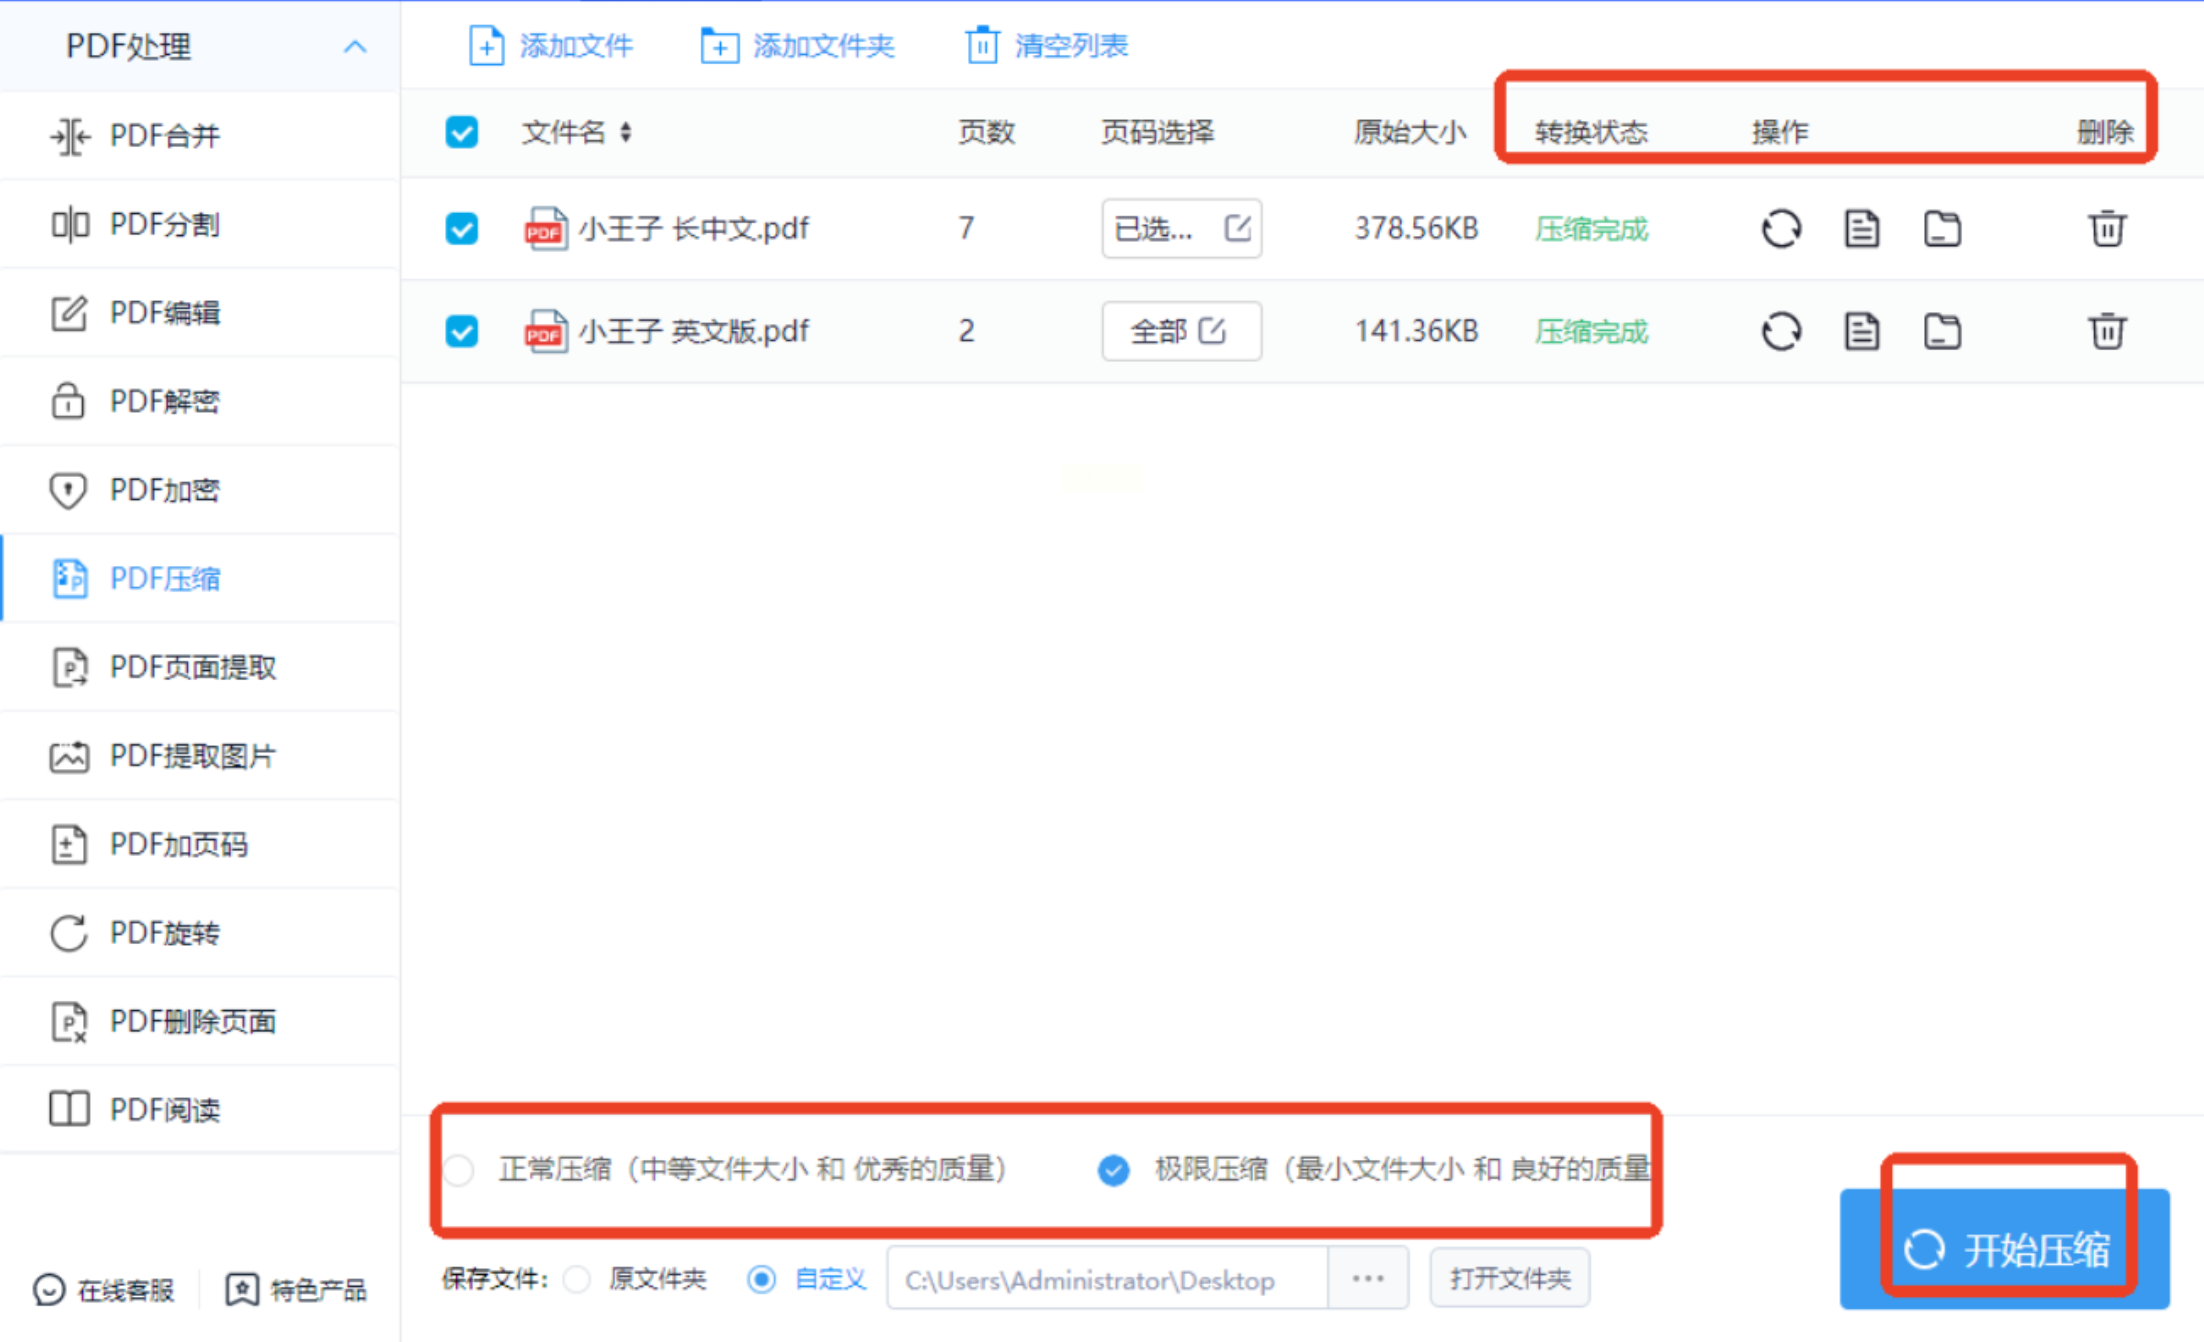
Task: Collapse the PDF处理 sidebar section
Action: pos(355,47)
